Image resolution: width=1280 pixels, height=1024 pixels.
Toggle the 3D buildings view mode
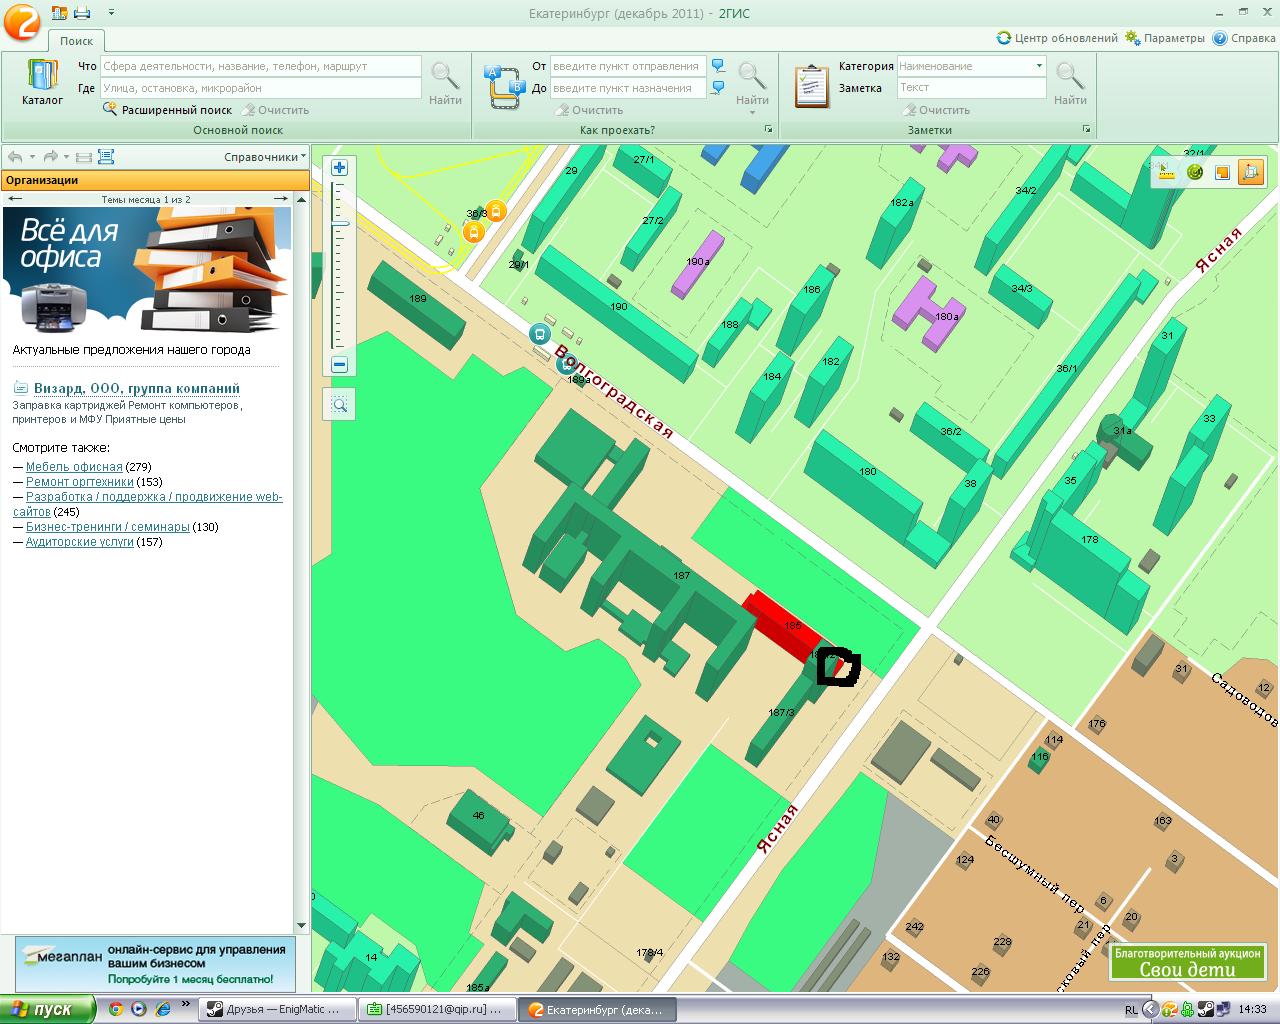pyautogui.click(x=1250, y=172)
